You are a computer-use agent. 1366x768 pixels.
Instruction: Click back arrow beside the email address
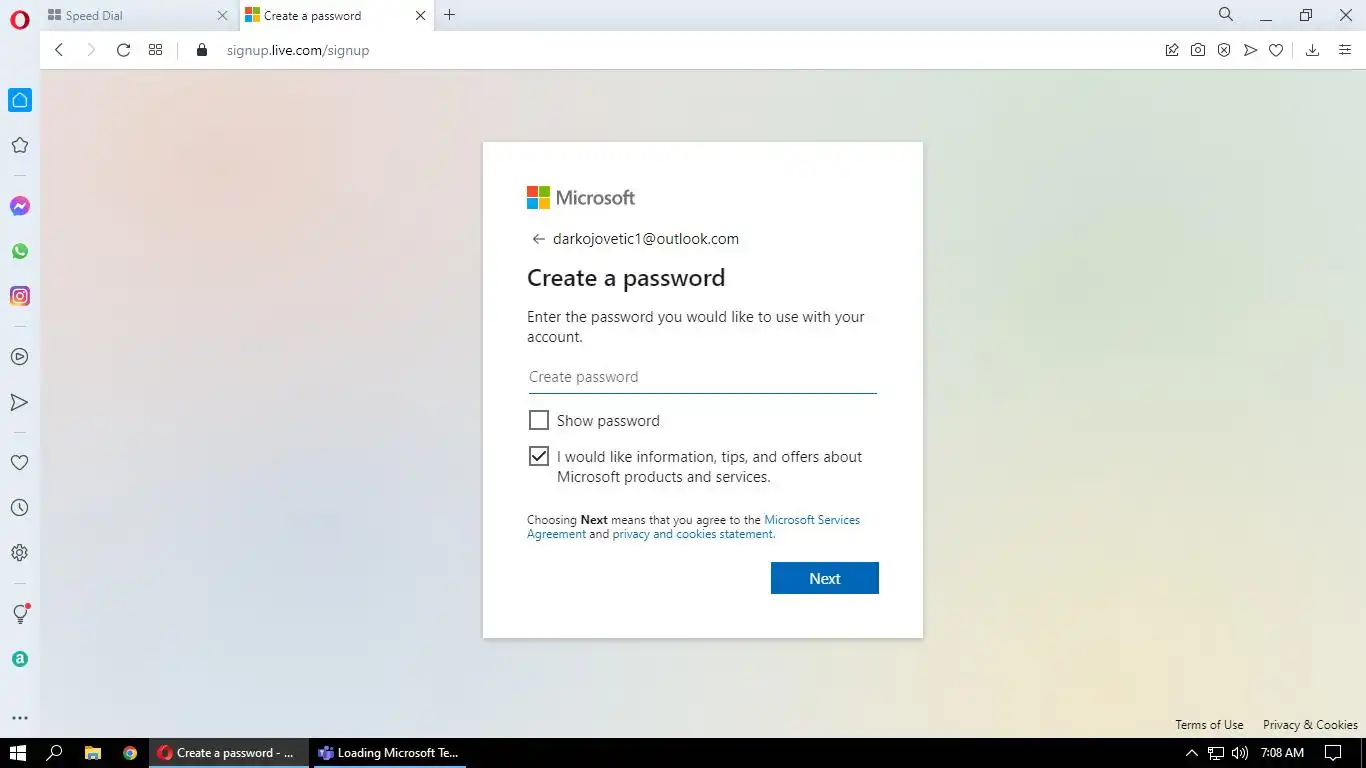click(x=538, y=239)
